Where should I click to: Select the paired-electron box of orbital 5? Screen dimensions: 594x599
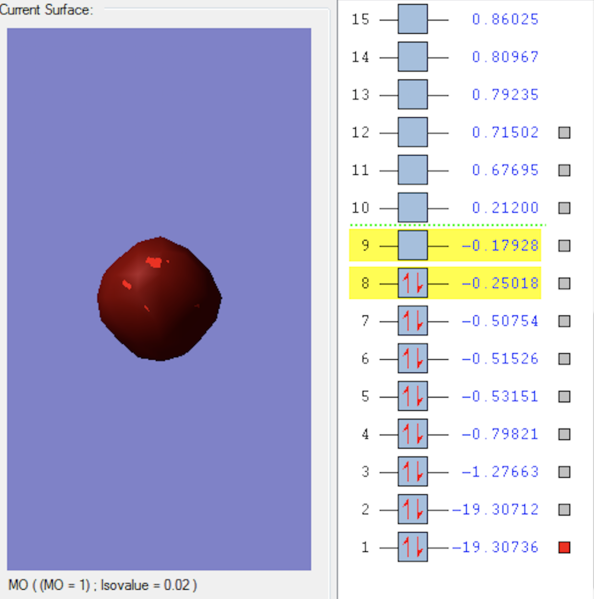[413, 396]
